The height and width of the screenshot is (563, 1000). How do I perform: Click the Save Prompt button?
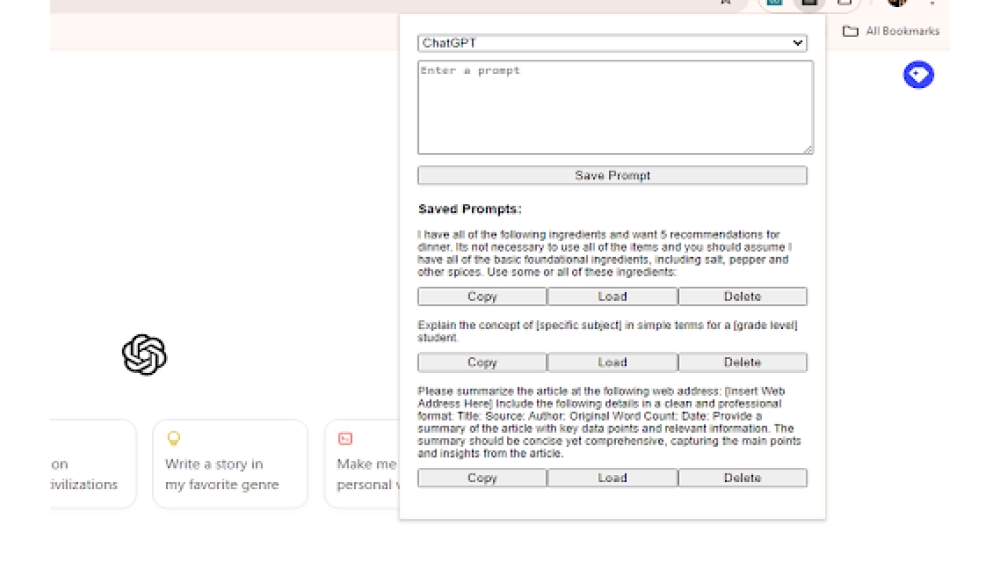pos(612,175)
